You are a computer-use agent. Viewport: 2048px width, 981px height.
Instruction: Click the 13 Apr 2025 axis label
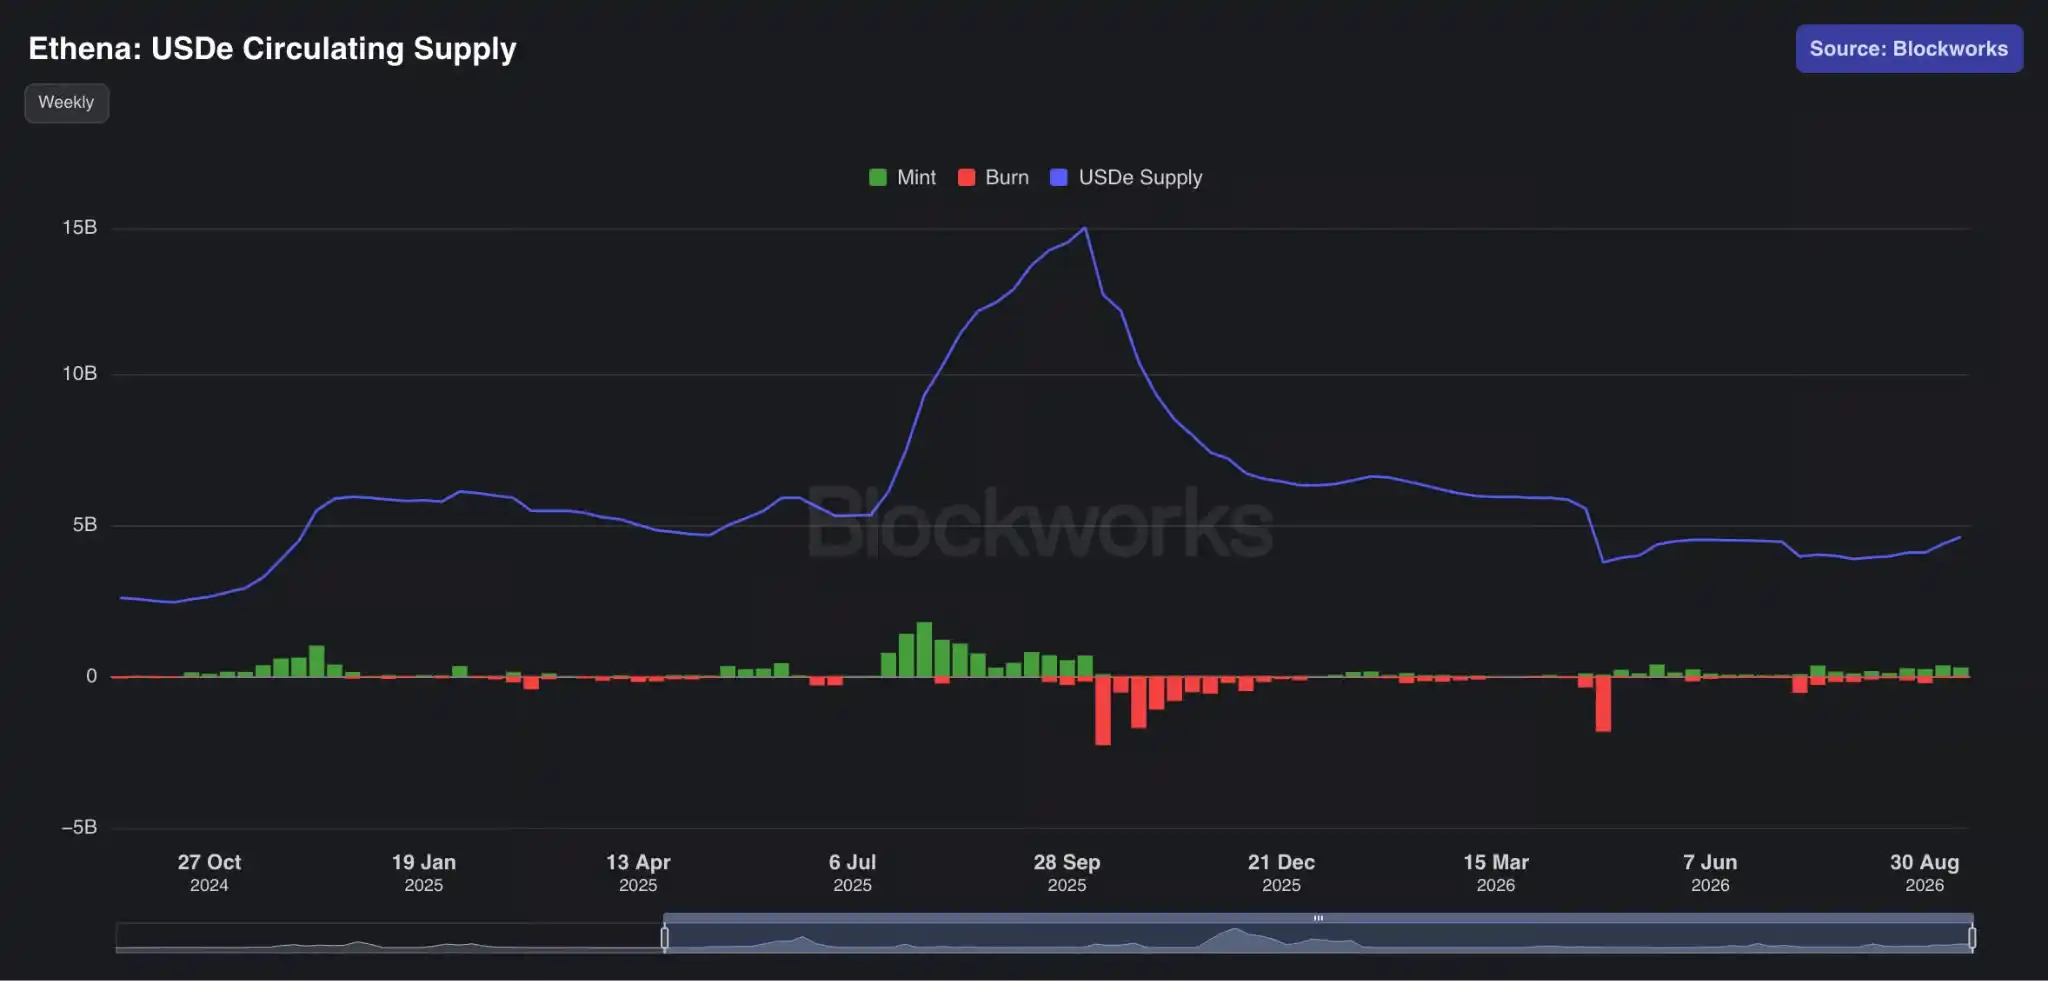point(638,872)
